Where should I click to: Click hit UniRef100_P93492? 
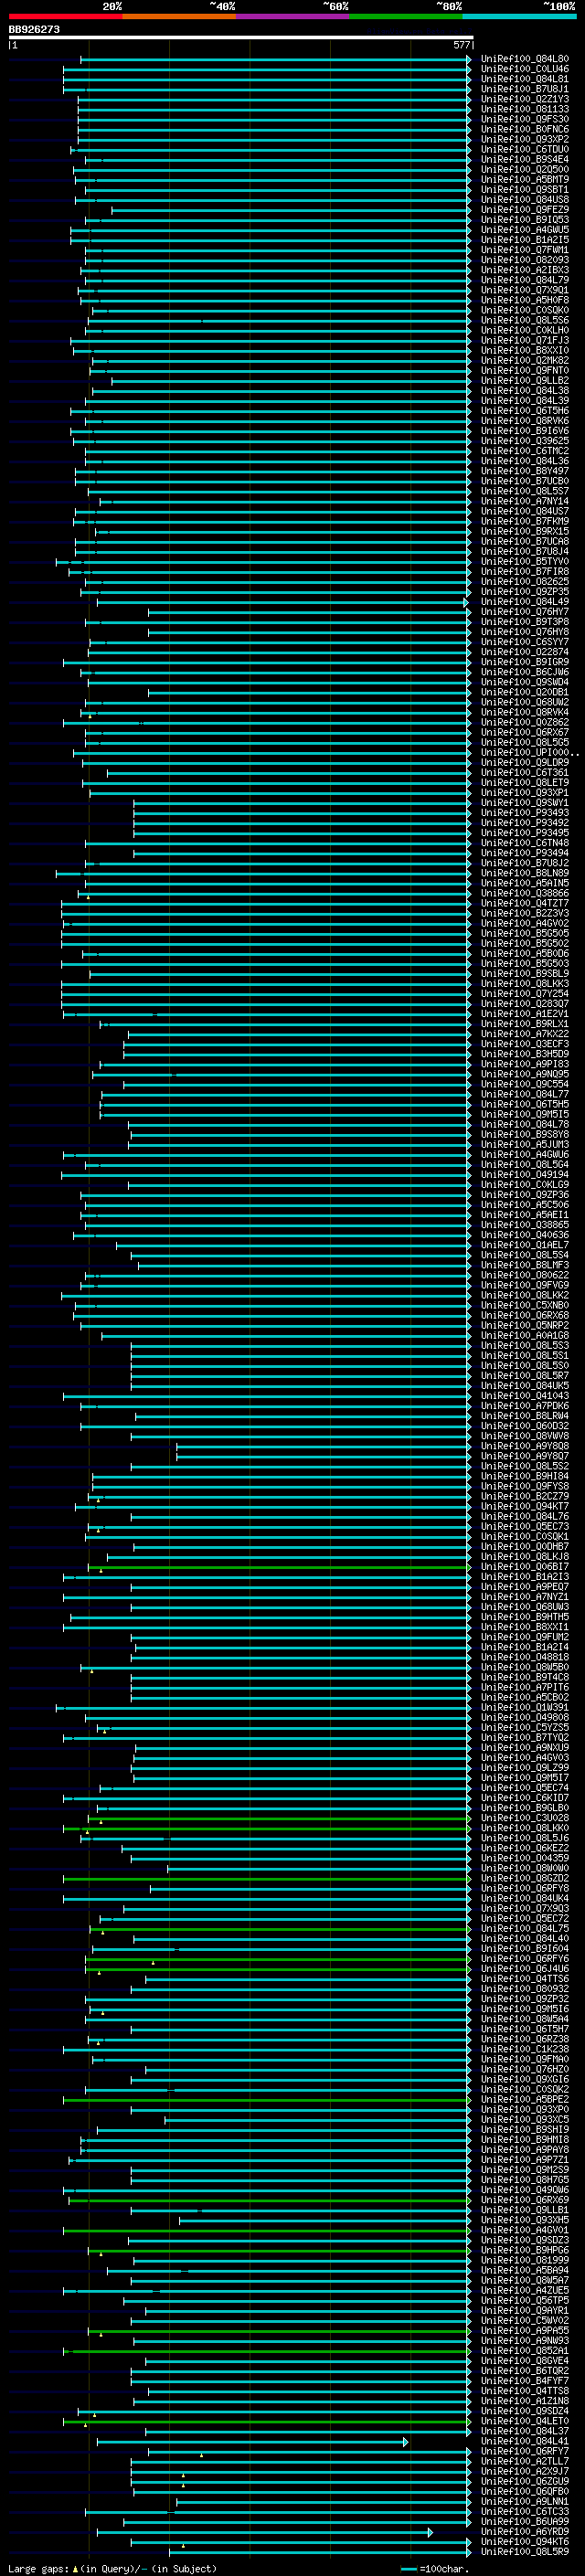525,823
